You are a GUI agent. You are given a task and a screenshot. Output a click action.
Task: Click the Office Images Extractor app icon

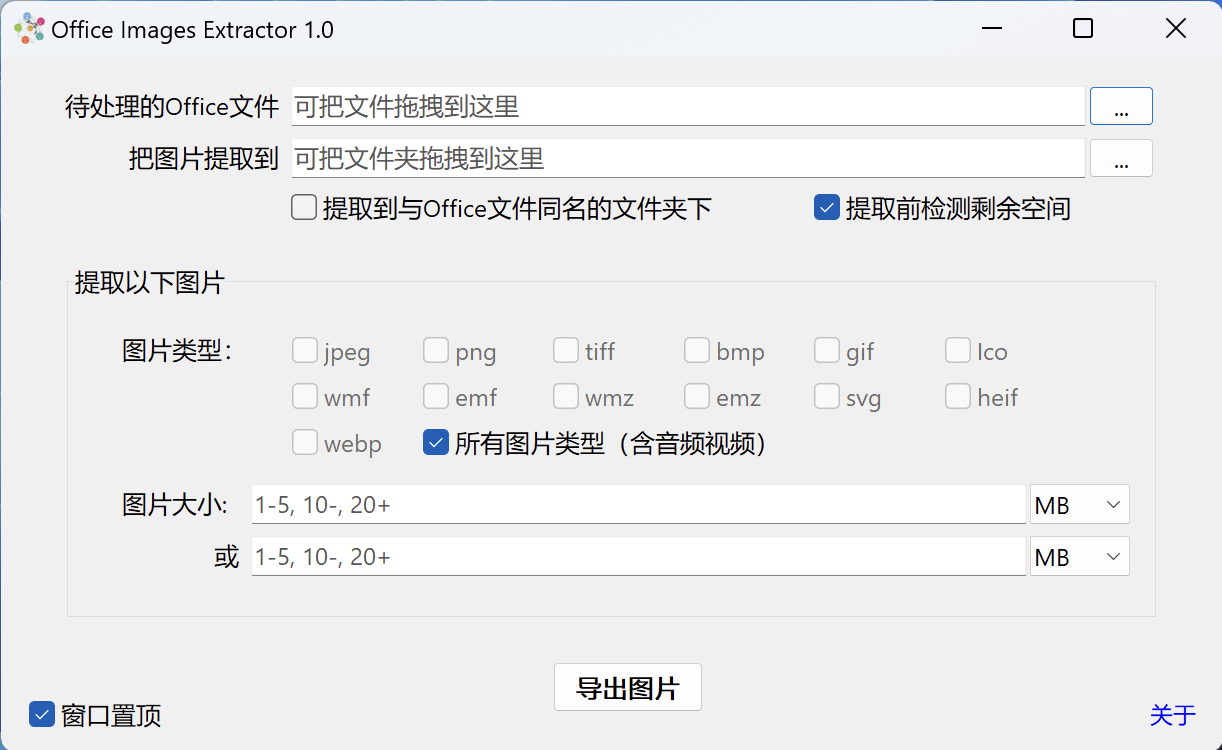pyautogui.click(x=28, y=28)
